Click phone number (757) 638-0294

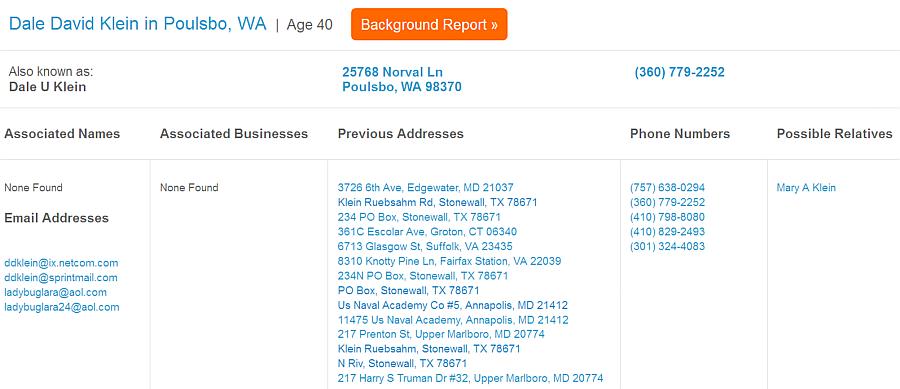[x=668, y=188]
